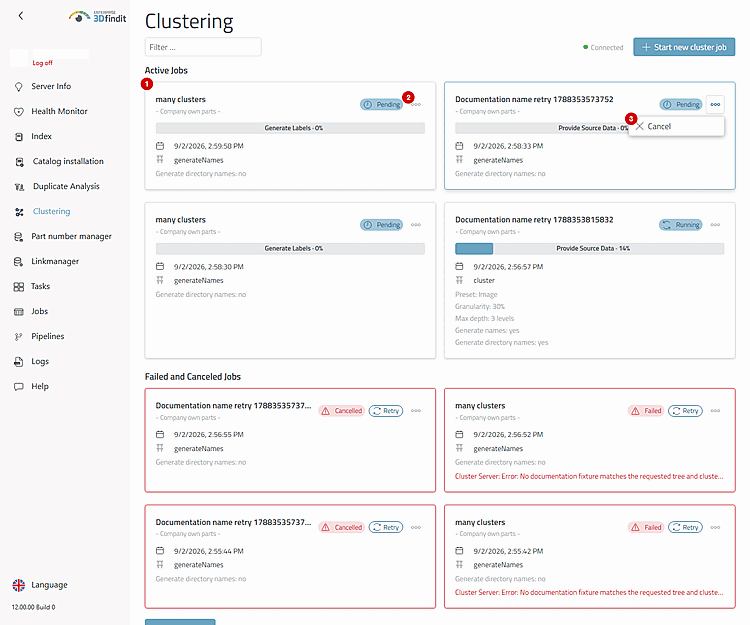Retry the failed job from 2:55:42 PM
750x625 pixels.
[x=685, y=527]
